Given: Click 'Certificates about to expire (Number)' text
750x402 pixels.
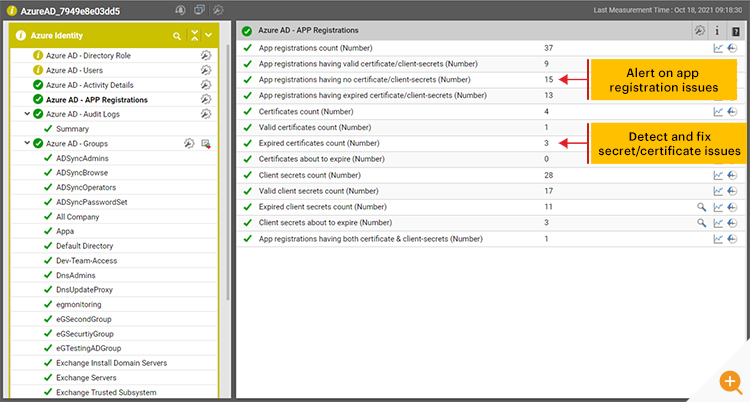Looking at the screenshot, I should point(321,159).
